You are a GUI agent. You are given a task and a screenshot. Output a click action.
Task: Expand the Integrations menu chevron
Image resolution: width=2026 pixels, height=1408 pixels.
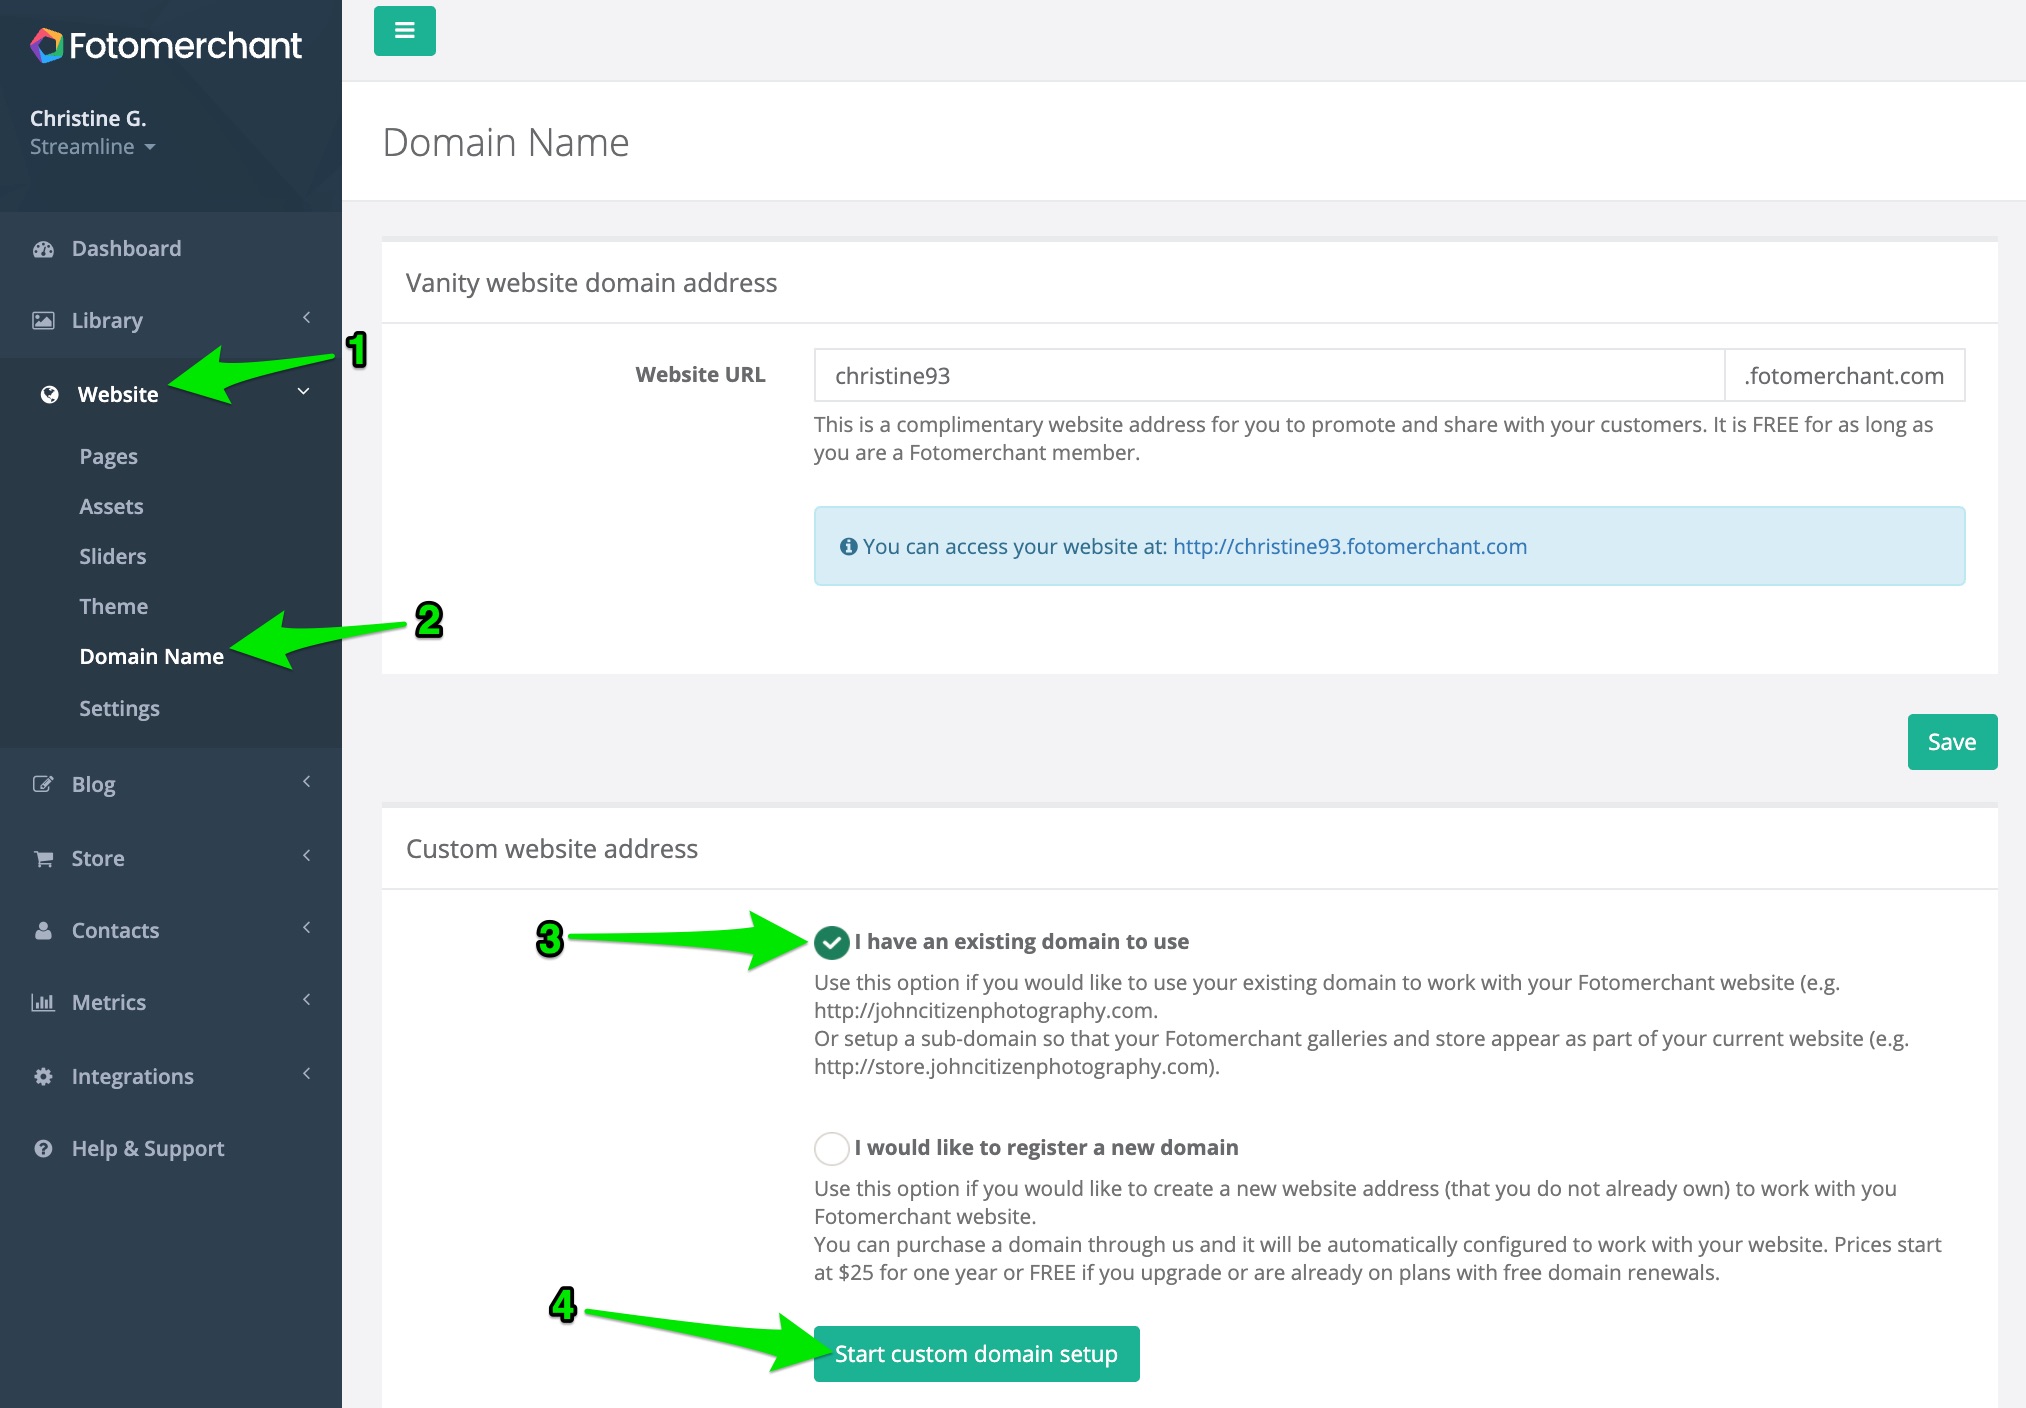coord(306,1074)
